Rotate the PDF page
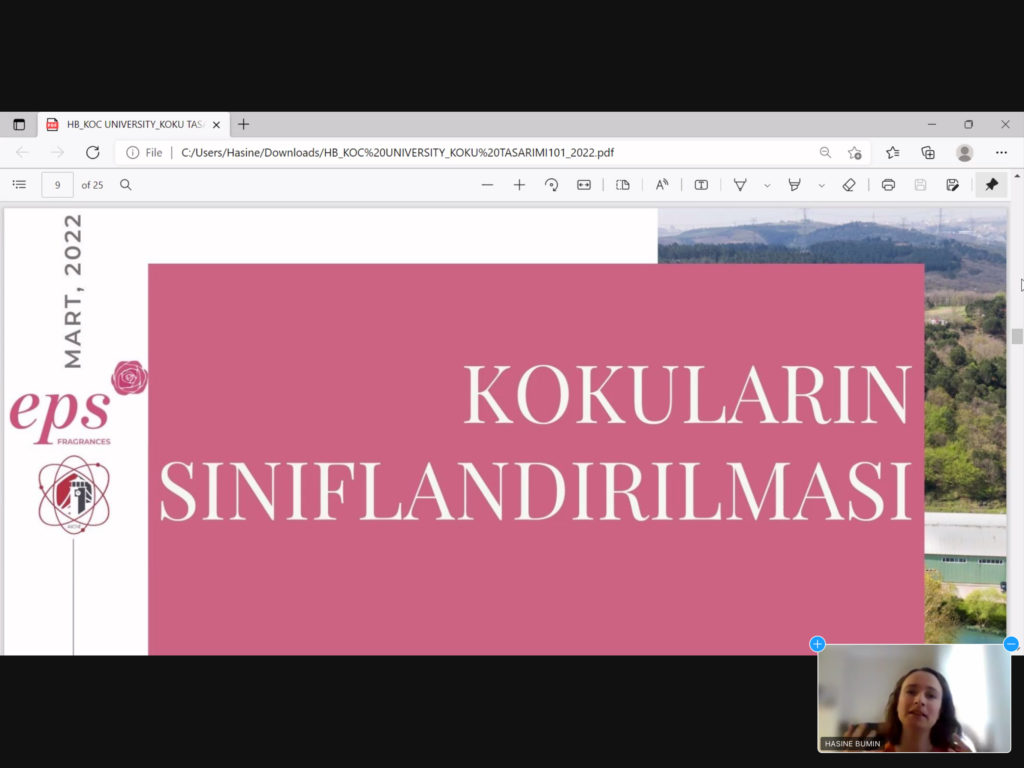This screenshot has height=768, width=1024. coord(551,185)
